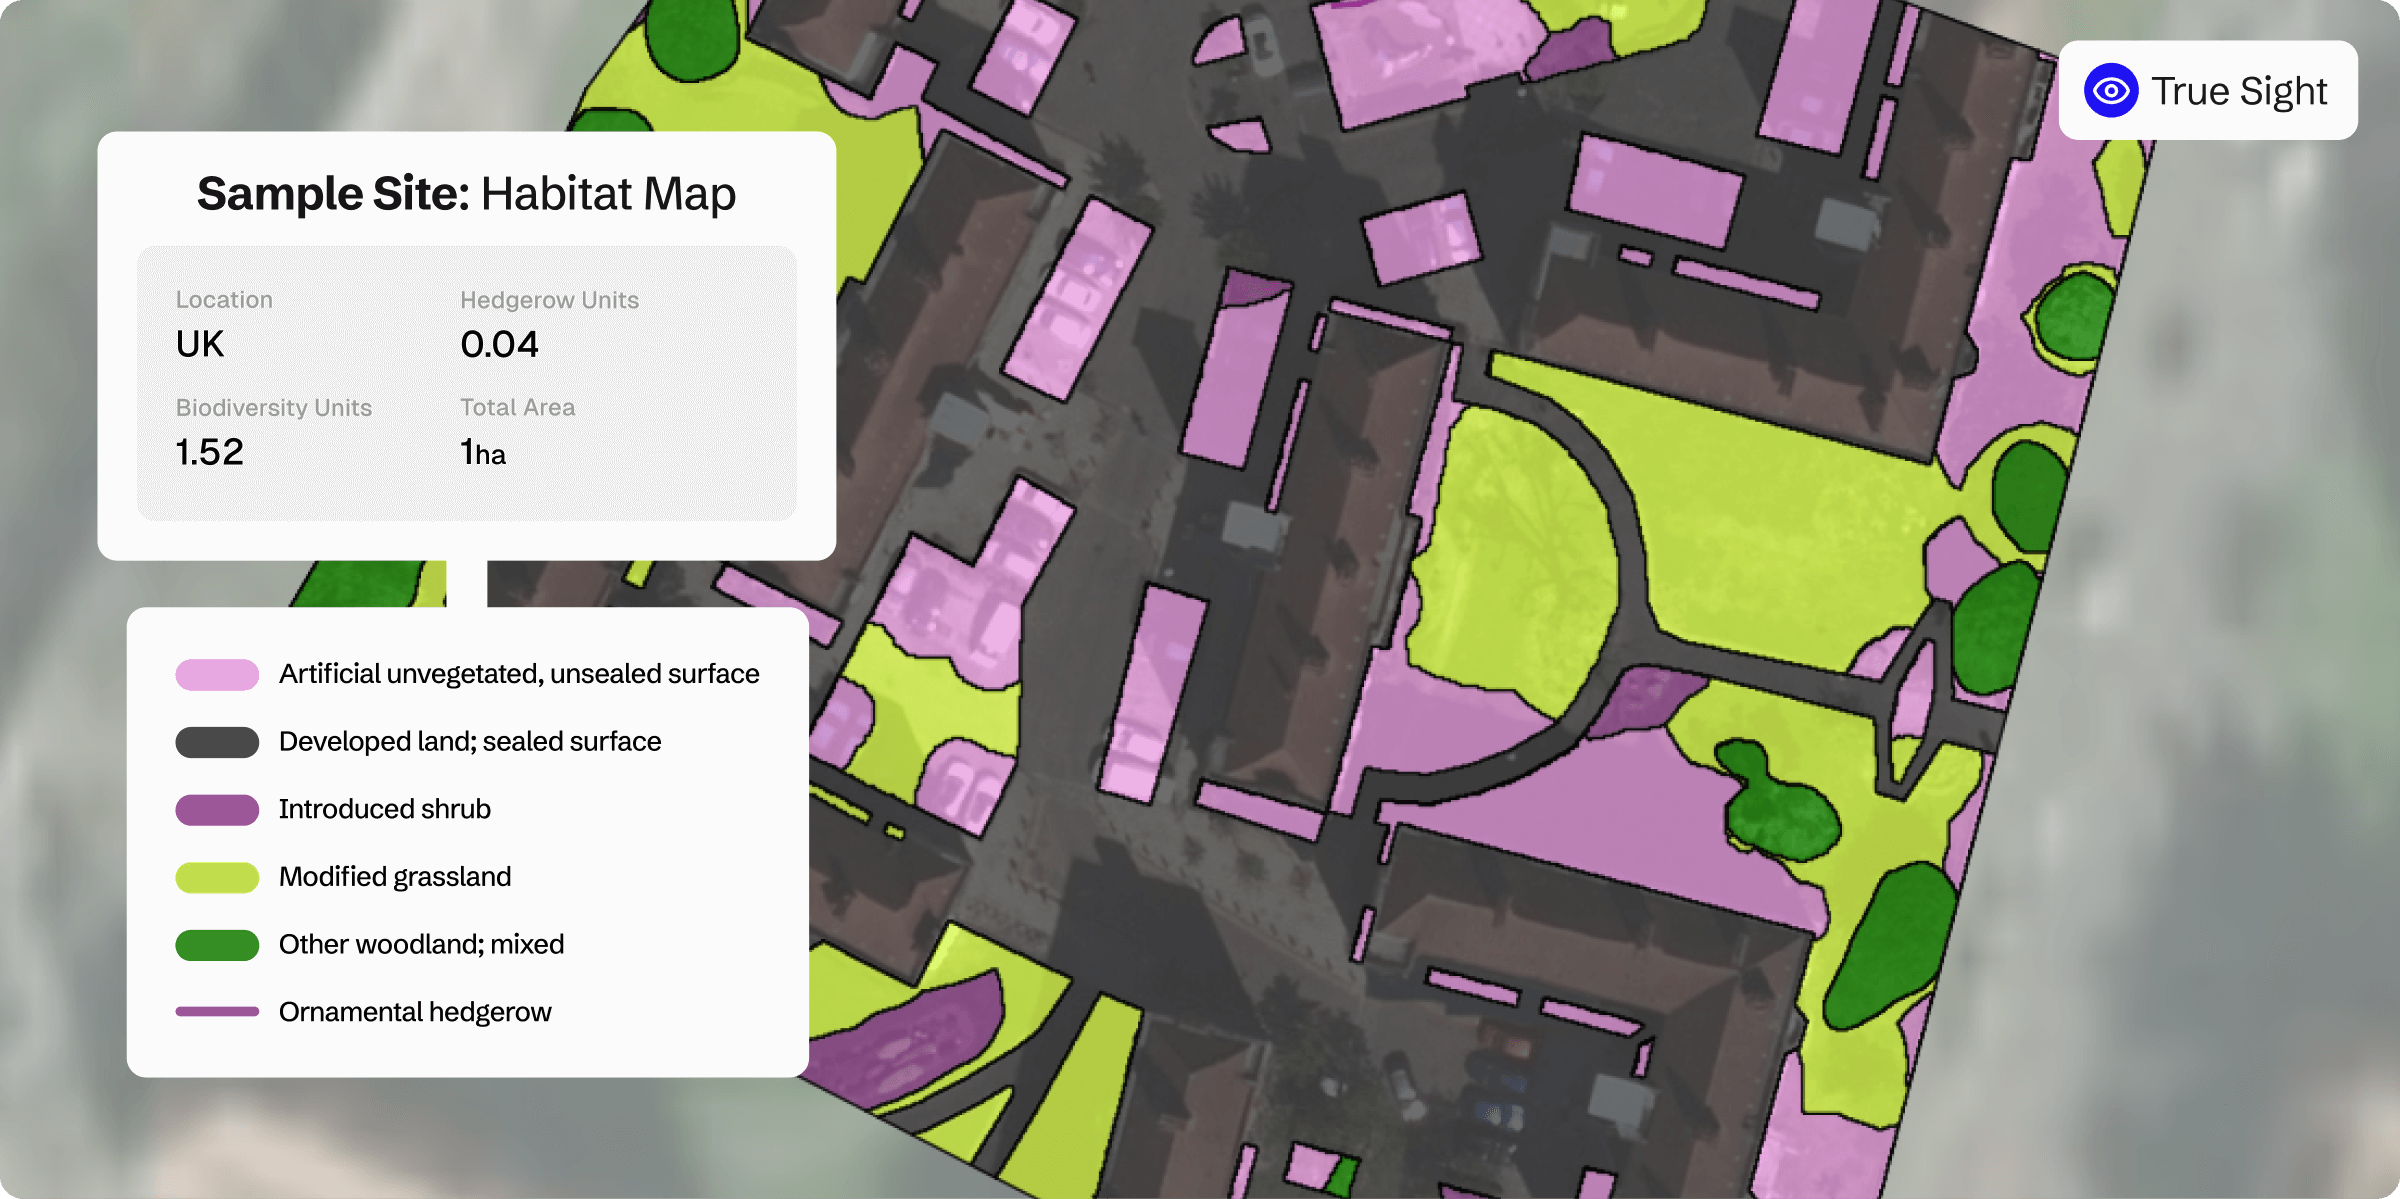Click the True Sight button
Viewport: 2400px width, 1199px height.
[x=2207, y=91]
